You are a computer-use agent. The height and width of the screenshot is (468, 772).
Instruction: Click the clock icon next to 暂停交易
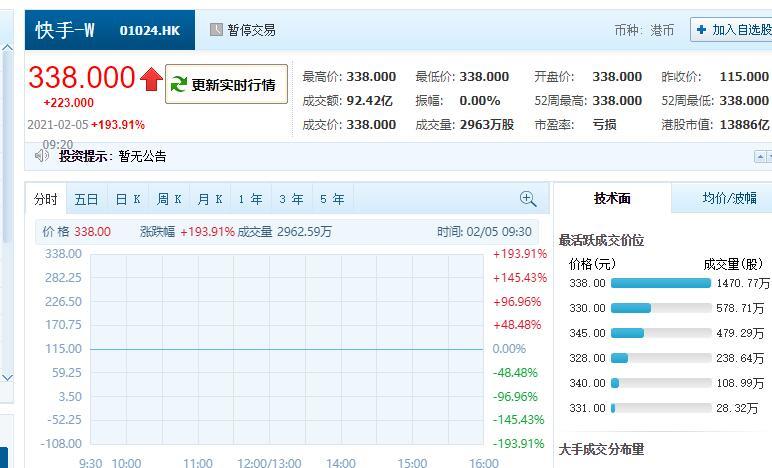216,30
